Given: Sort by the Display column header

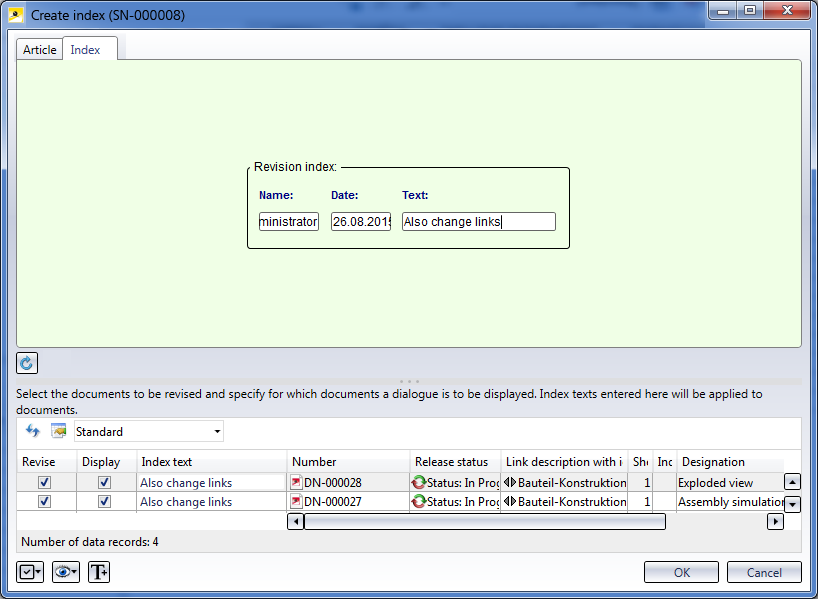Looking at the screenshot, I should pyautogui.click(x=106, y=462).
